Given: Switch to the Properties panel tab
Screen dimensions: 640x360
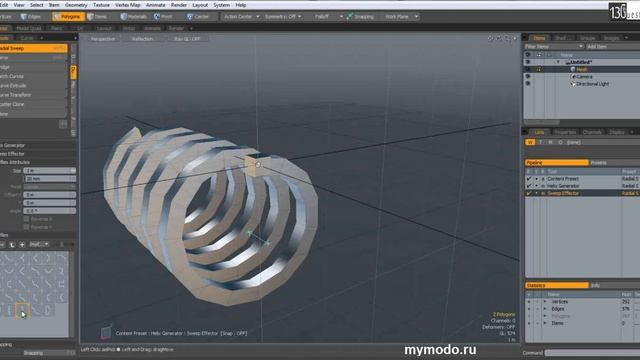Looking at the screenshot, I should tap(565, 132).
